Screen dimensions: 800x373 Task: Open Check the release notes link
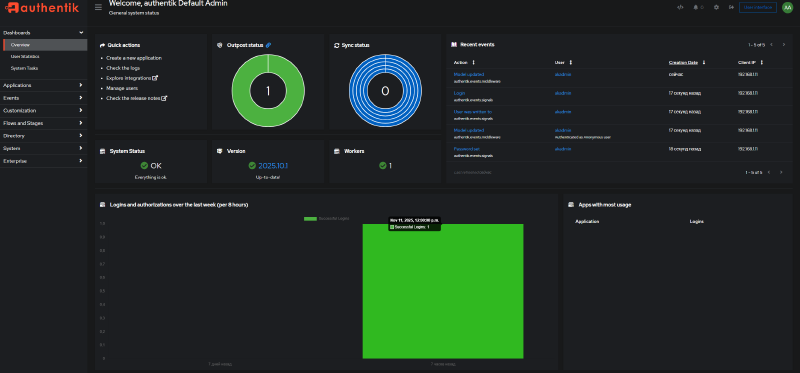pos(136,98)
